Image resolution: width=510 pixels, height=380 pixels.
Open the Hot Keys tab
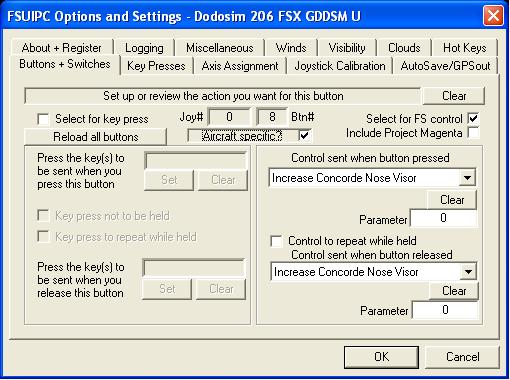(464, 48)
